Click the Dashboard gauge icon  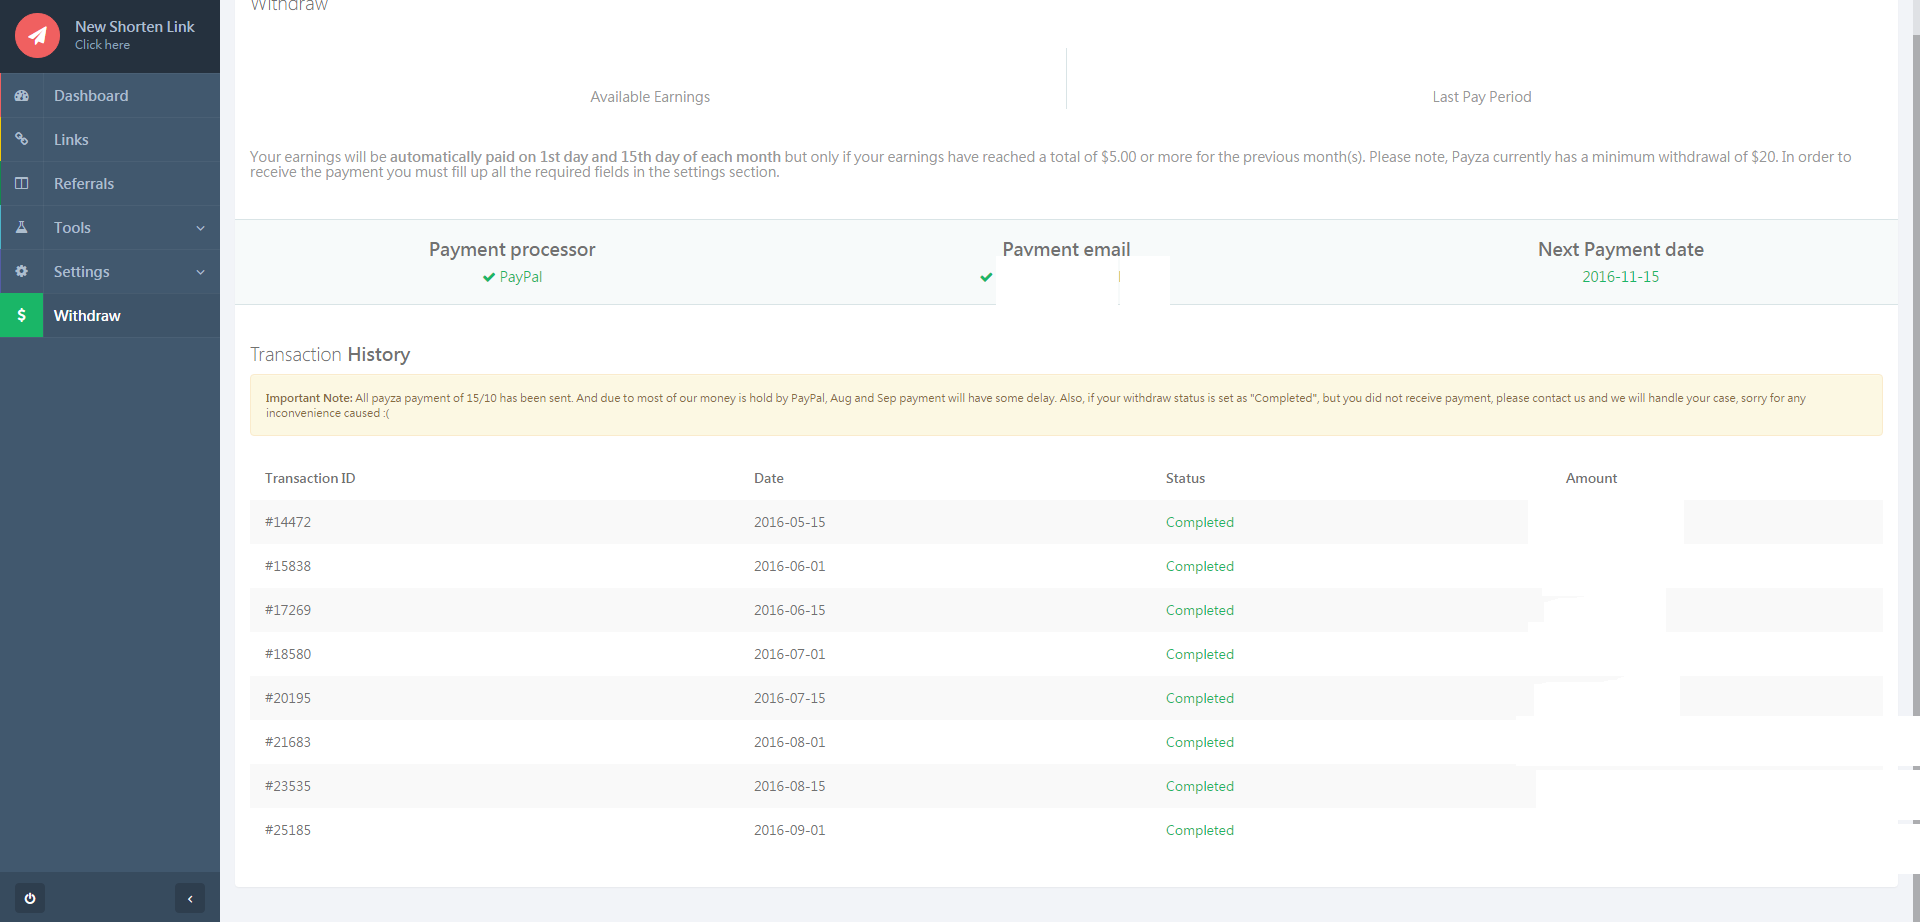click(x=21, y=96)
